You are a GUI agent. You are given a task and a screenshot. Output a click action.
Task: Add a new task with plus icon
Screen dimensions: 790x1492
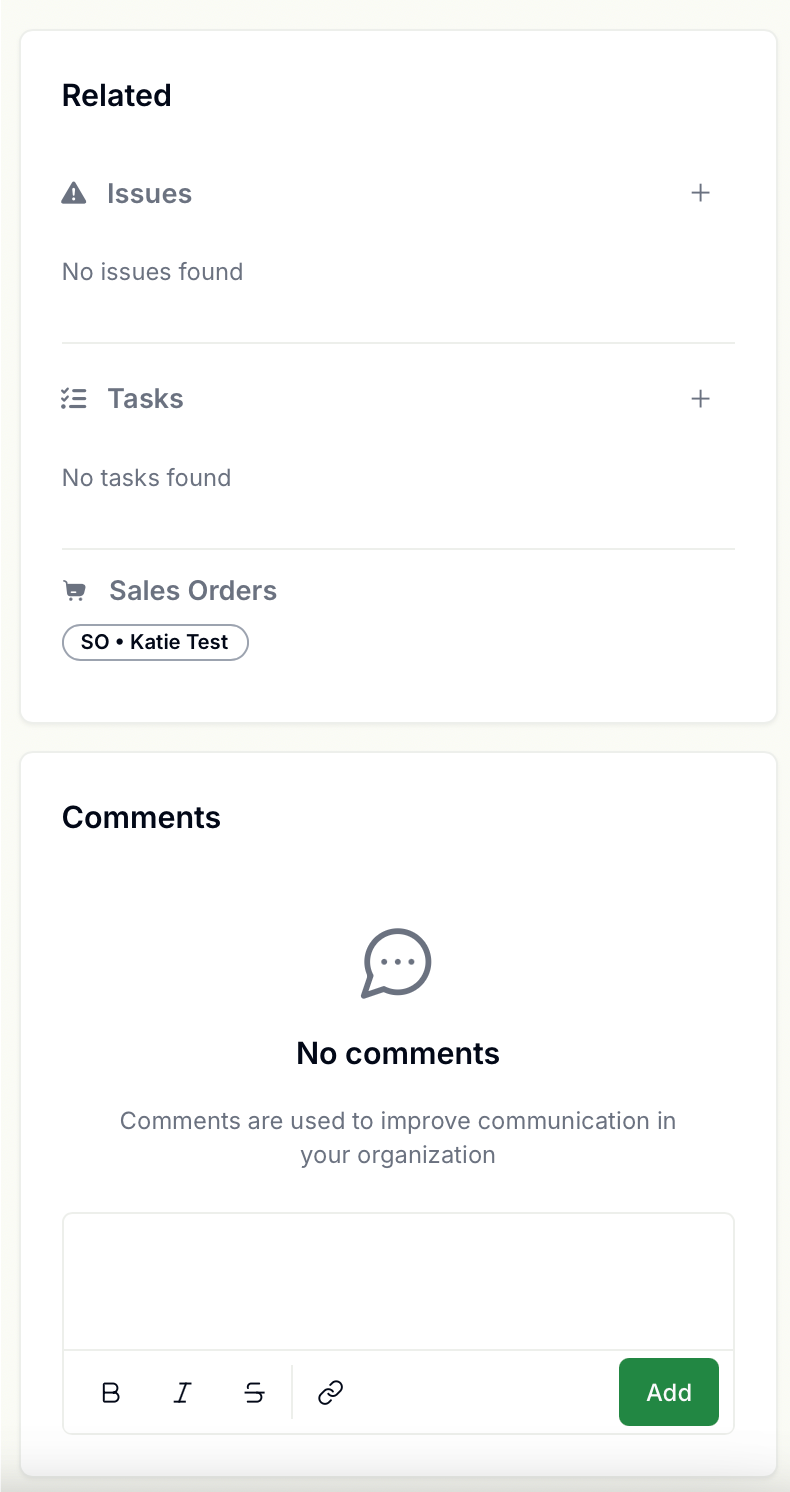click(x=701, y=399)
